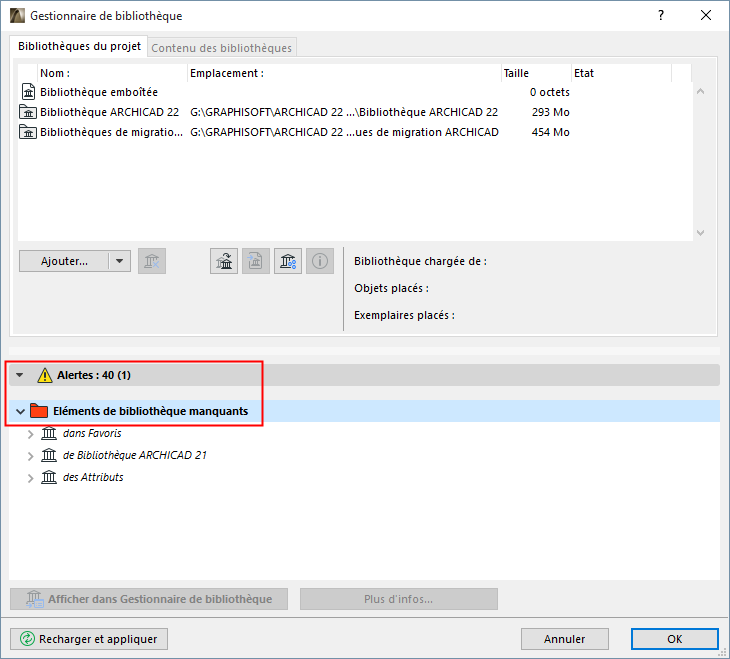Click the ArchiCAD app icon in title bar

pos(17,15)
